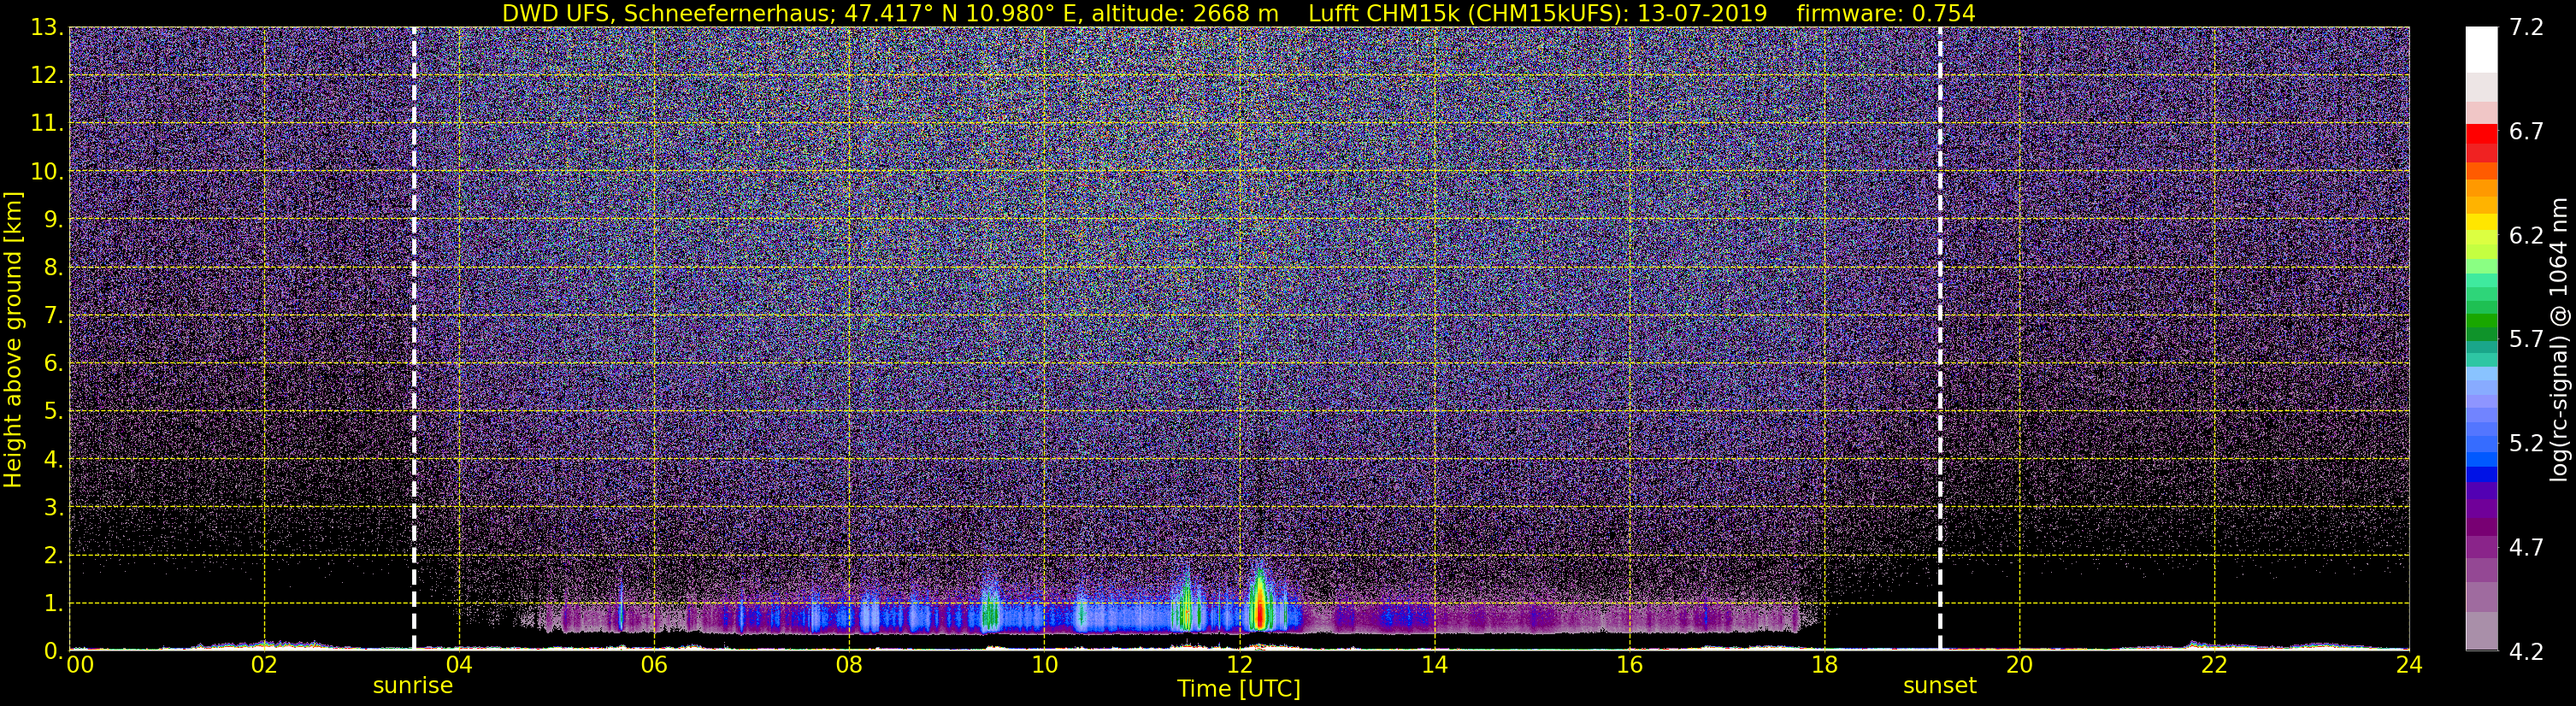Click the colorbar tick value 6.7

2526,132
